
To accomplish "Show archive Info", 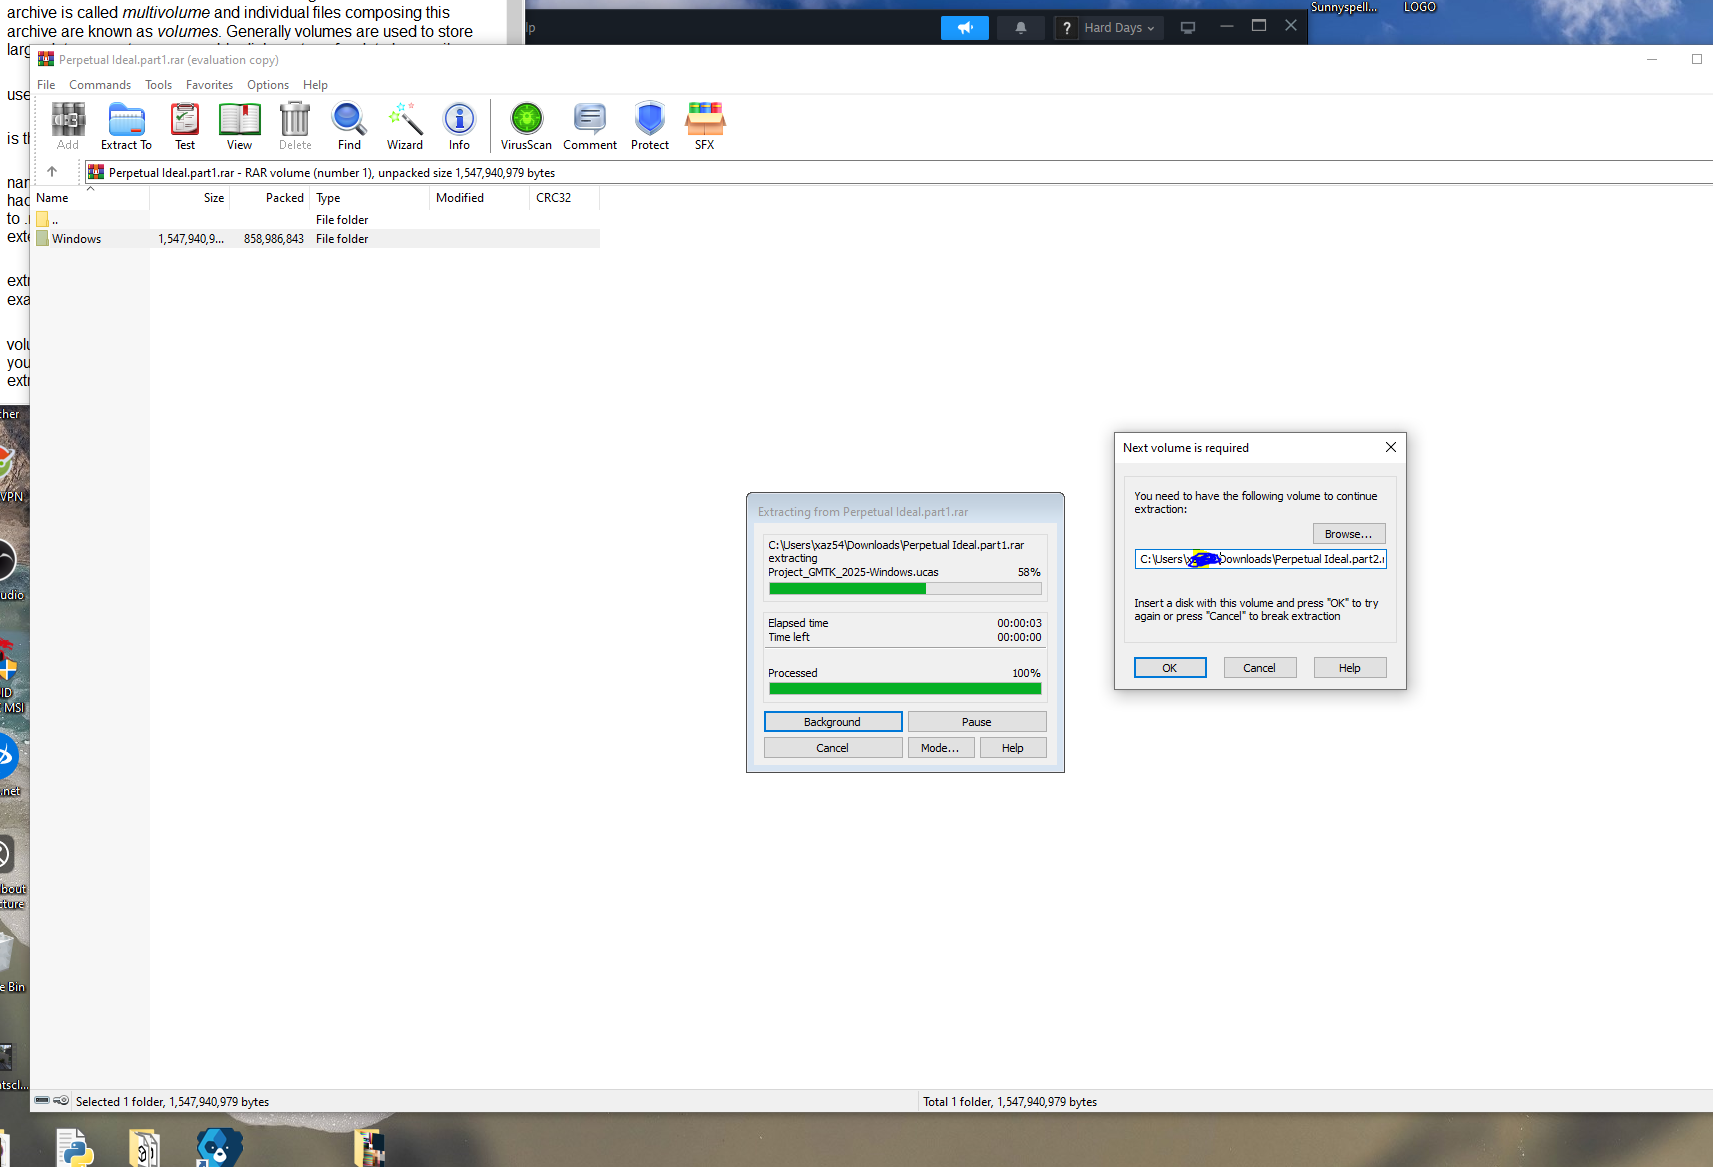I will click(459, 126).
